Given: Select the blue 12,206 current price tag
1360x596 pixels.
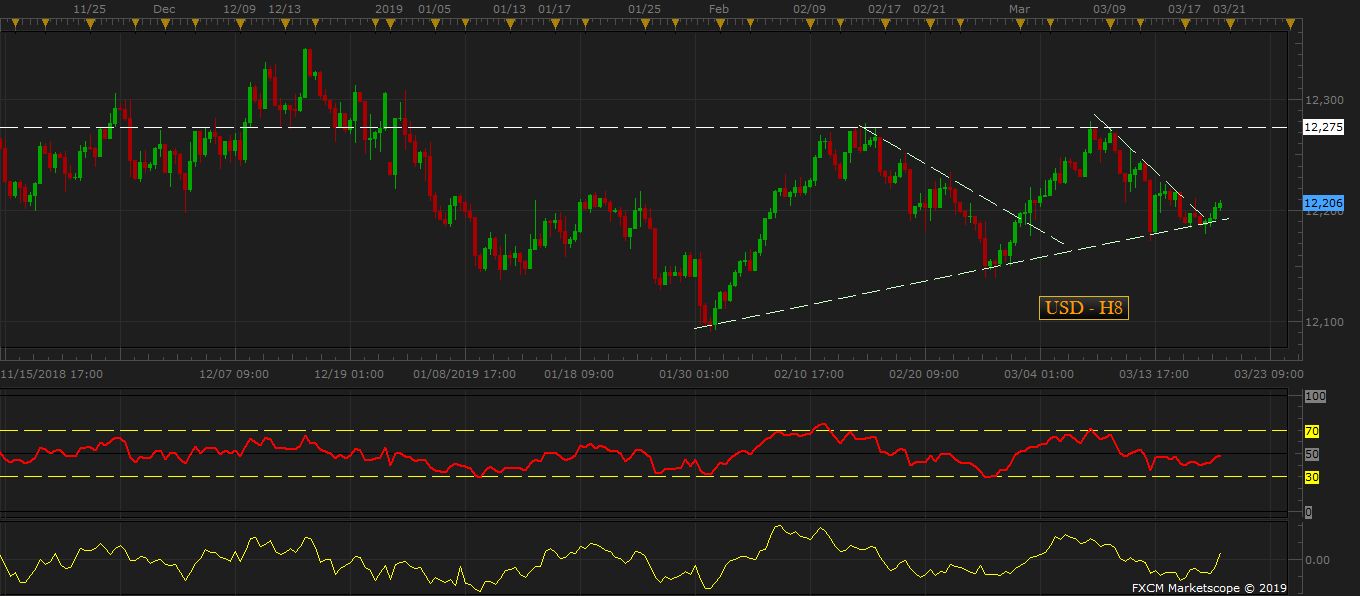Looking at the screenshot, I should pos(1323,202).
